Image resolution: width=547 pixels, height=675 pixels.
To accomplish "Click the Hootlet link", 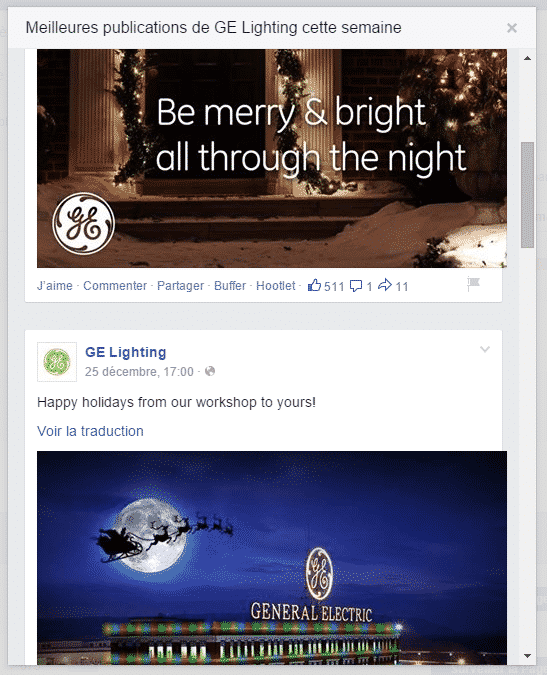I will (276, 286).
